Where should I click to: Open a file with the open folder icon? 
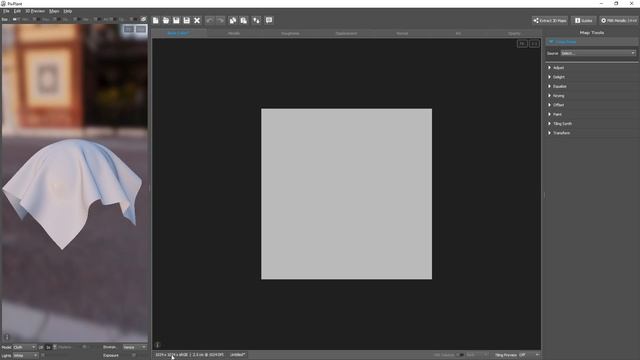point(166,20)
